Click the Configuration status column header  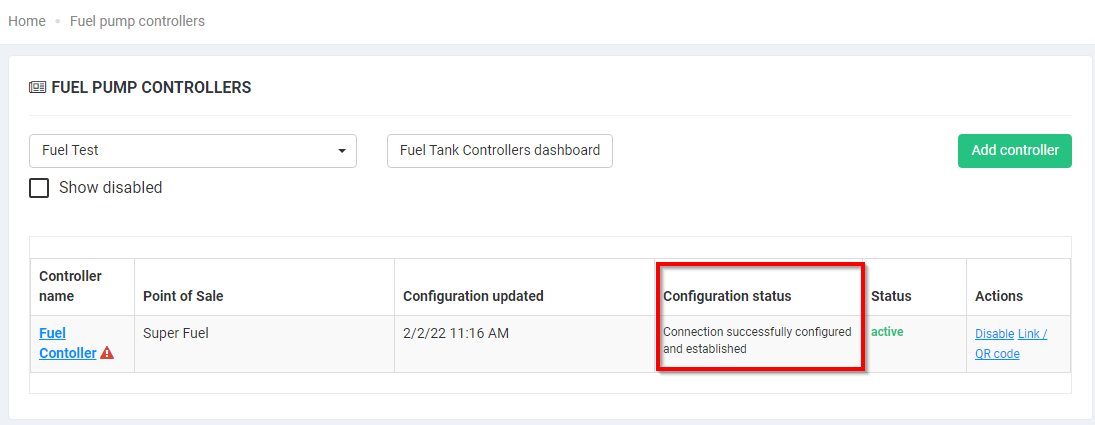[727, 296]
